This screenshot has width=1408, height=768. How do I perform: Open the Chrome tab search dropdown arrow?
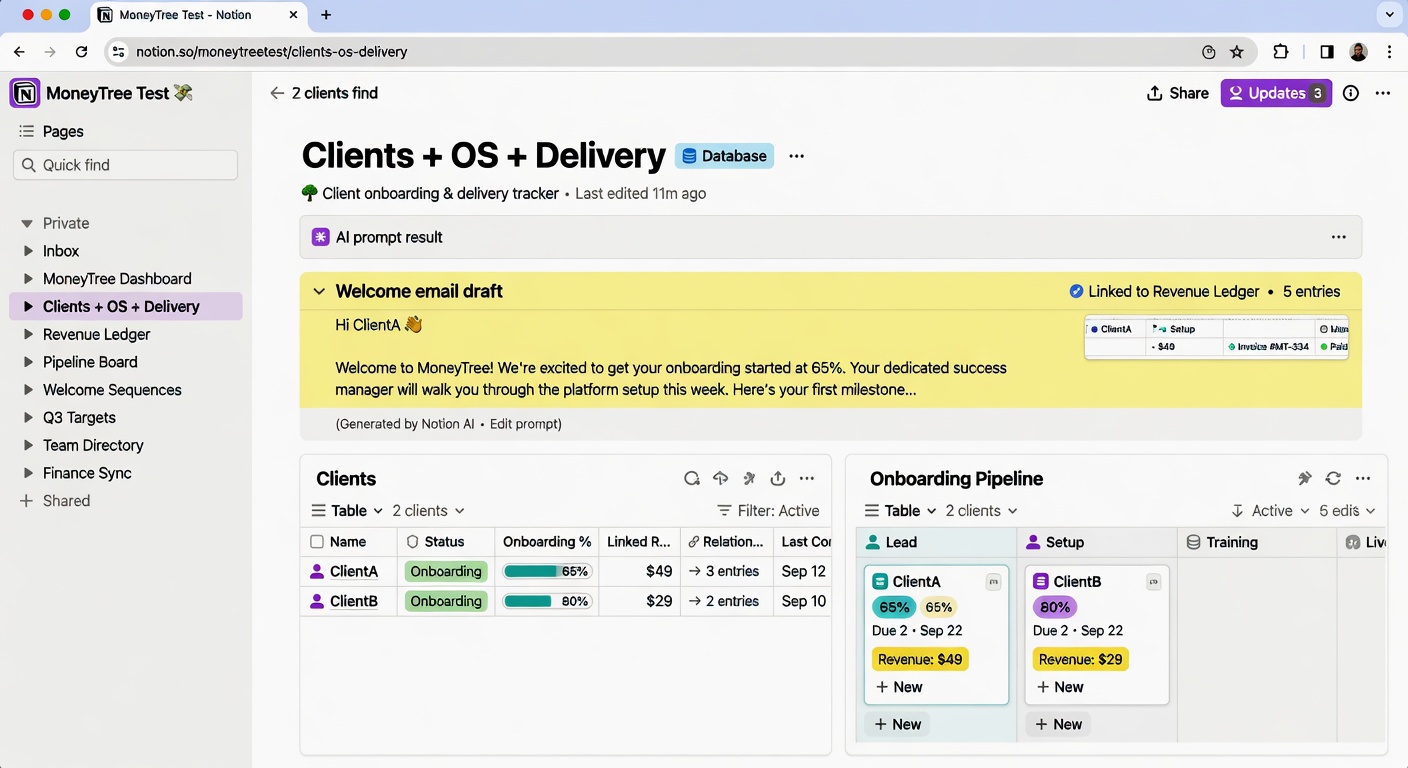1390,15
